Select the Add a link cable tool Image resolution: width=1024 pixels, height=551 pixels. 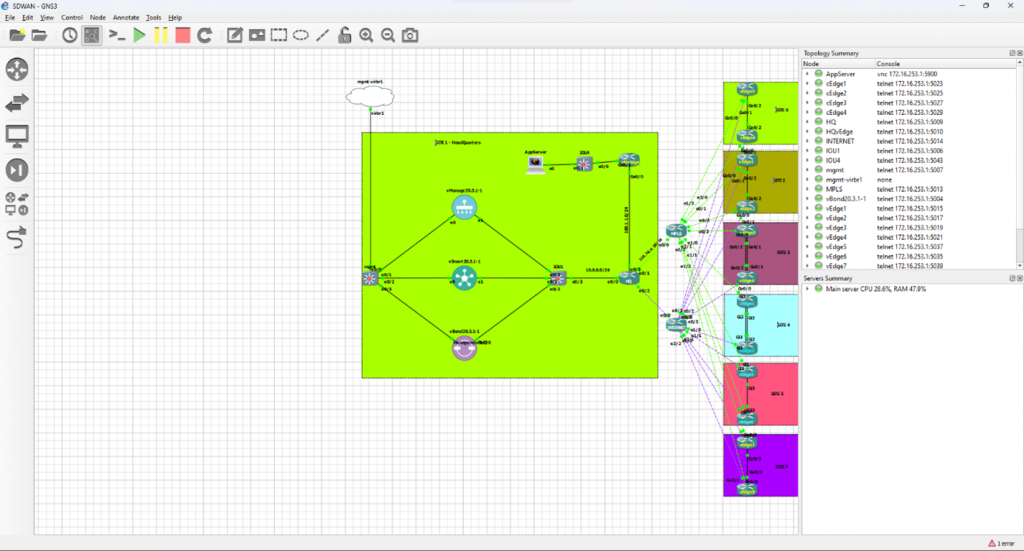(x=17, y=237)
